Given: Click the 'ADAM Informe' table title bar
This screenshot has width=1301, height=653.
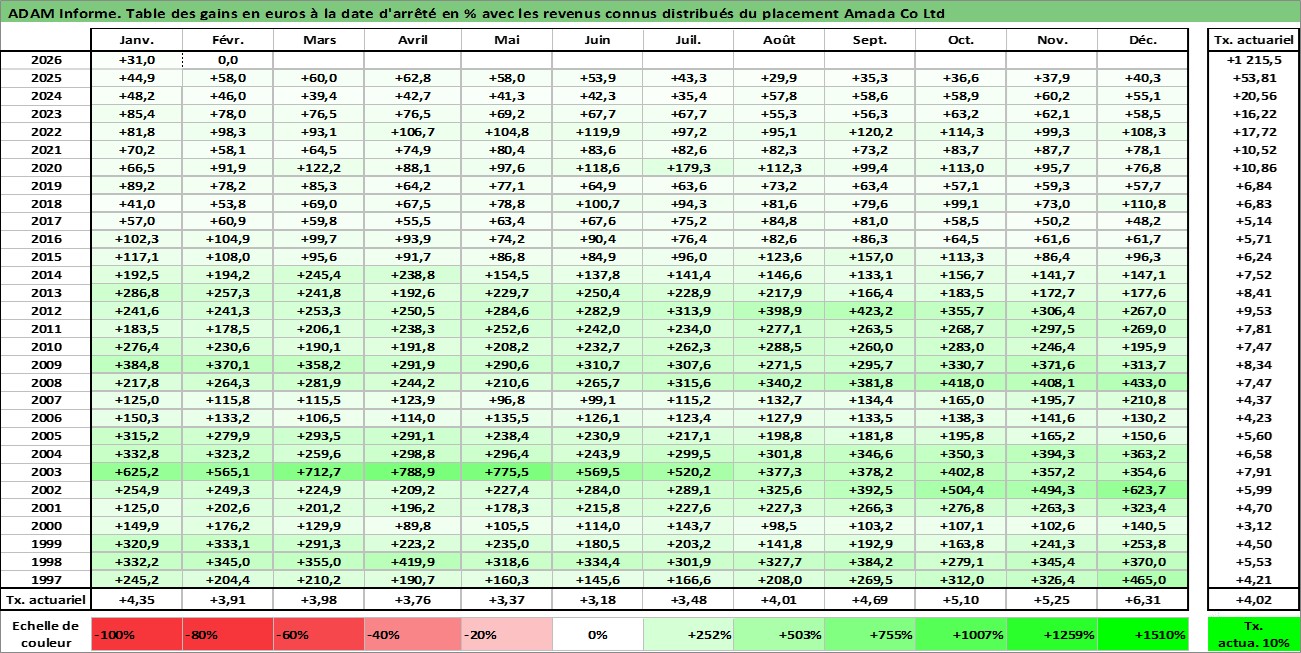Looking at the screenshot, I should (x=650, y=13).
